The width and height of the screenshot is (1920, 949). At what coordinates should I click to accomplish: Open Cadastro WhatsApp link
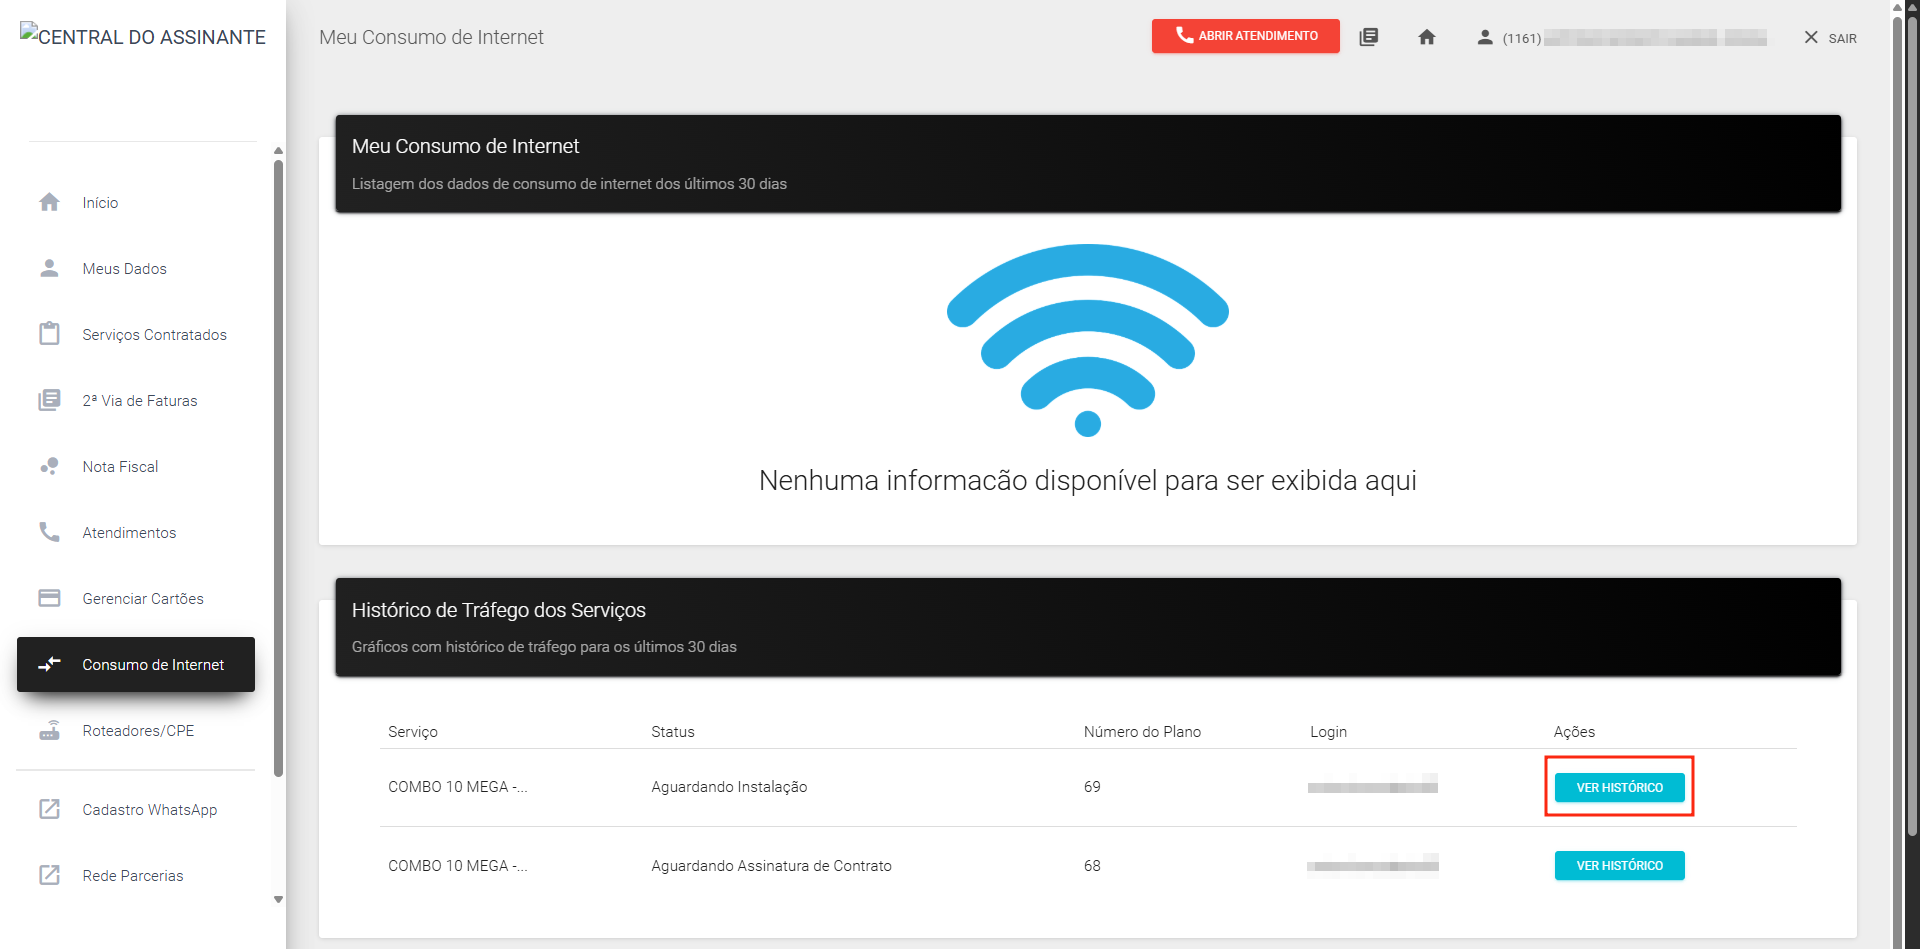[136, 809]
